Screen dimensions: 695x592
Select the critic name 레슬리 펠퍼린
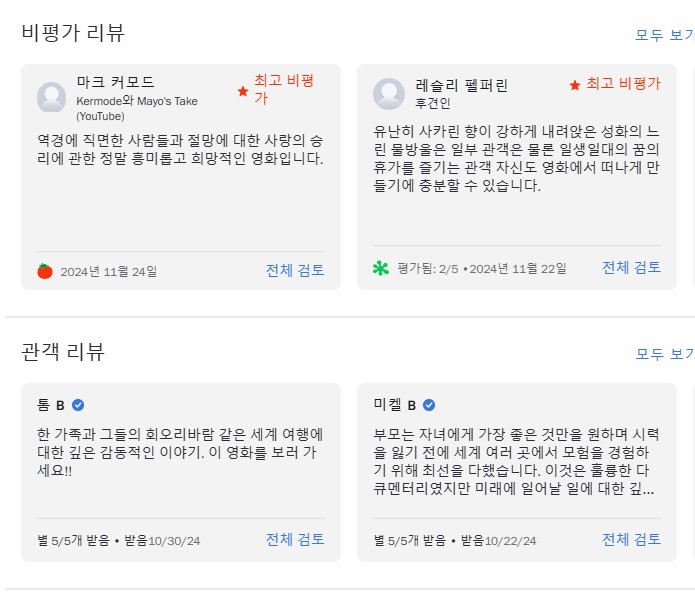[x=461, y=85]
